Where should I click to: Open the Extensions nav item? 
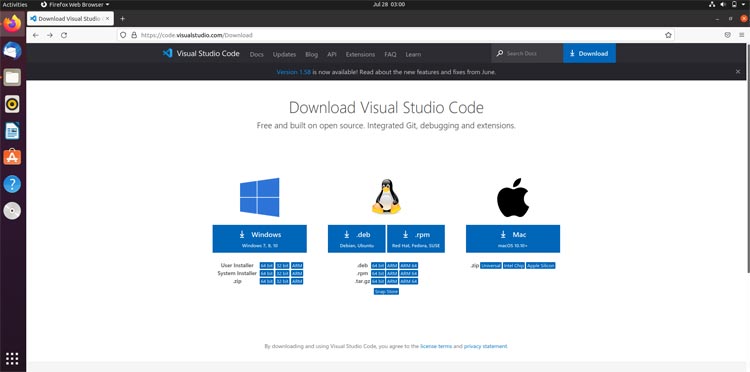point(360,54)
